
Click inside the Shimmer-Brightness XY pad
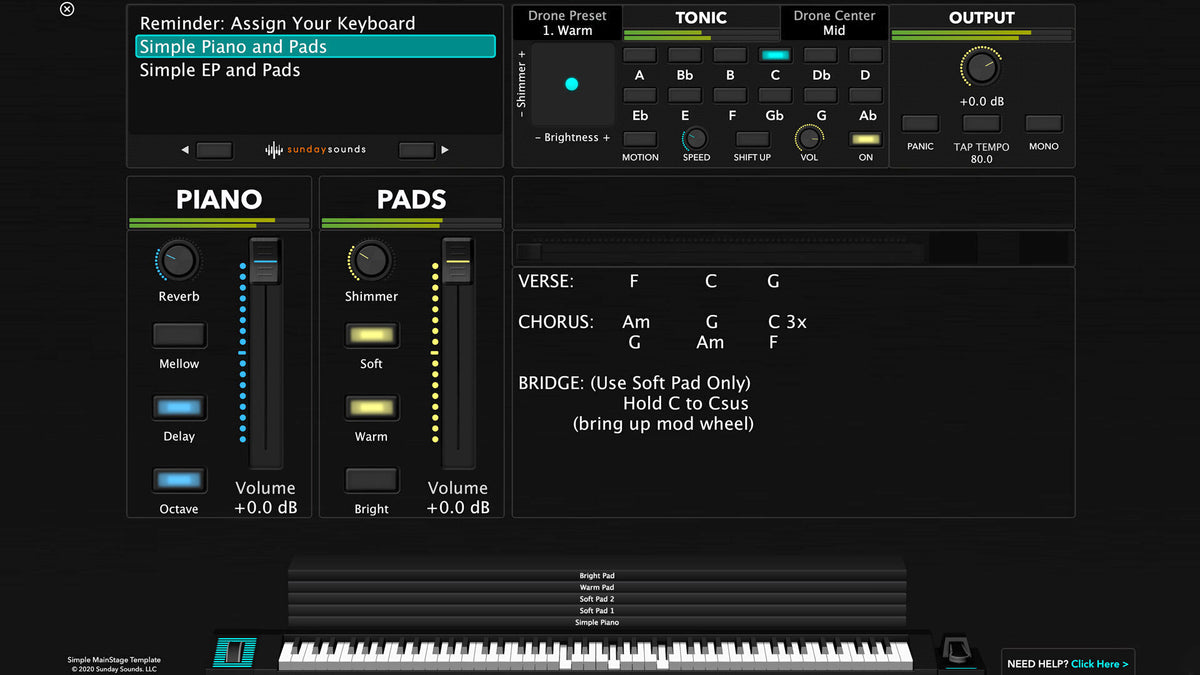pos(572,84)
